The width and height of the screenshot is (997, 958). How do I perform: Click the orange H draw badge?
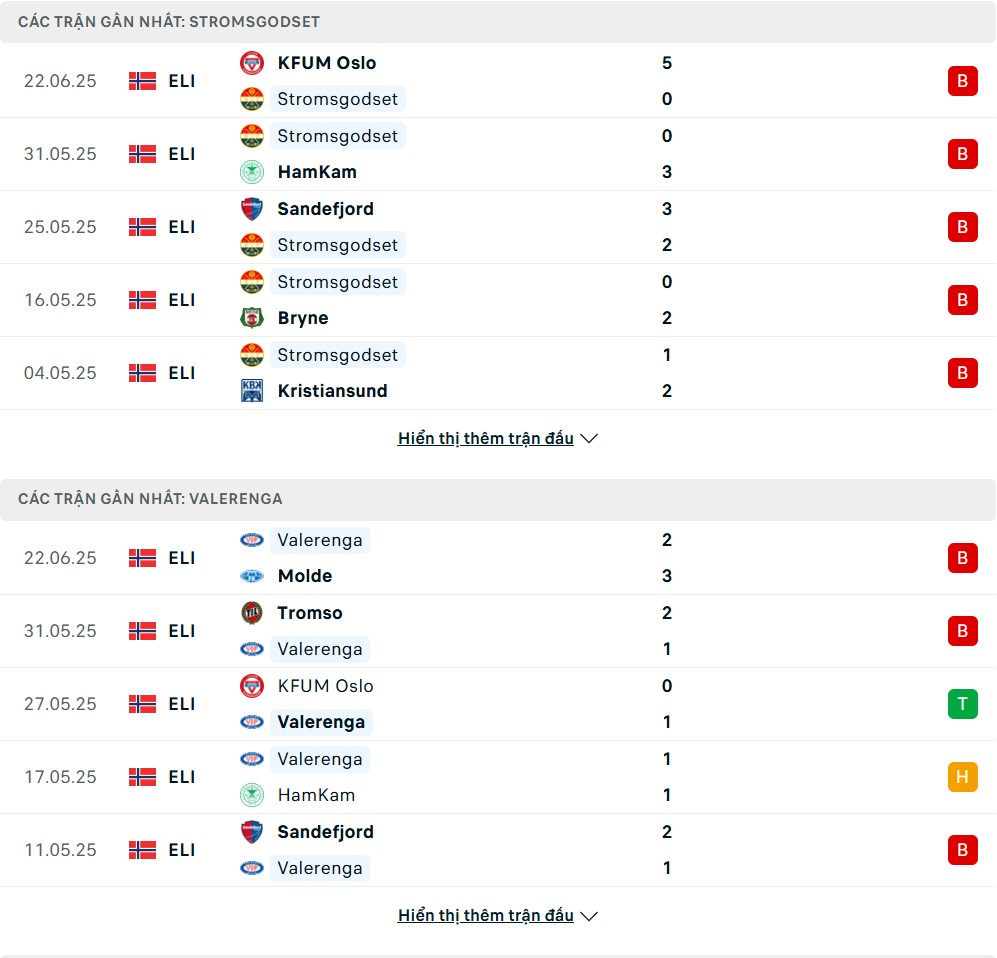pos(963,777)
